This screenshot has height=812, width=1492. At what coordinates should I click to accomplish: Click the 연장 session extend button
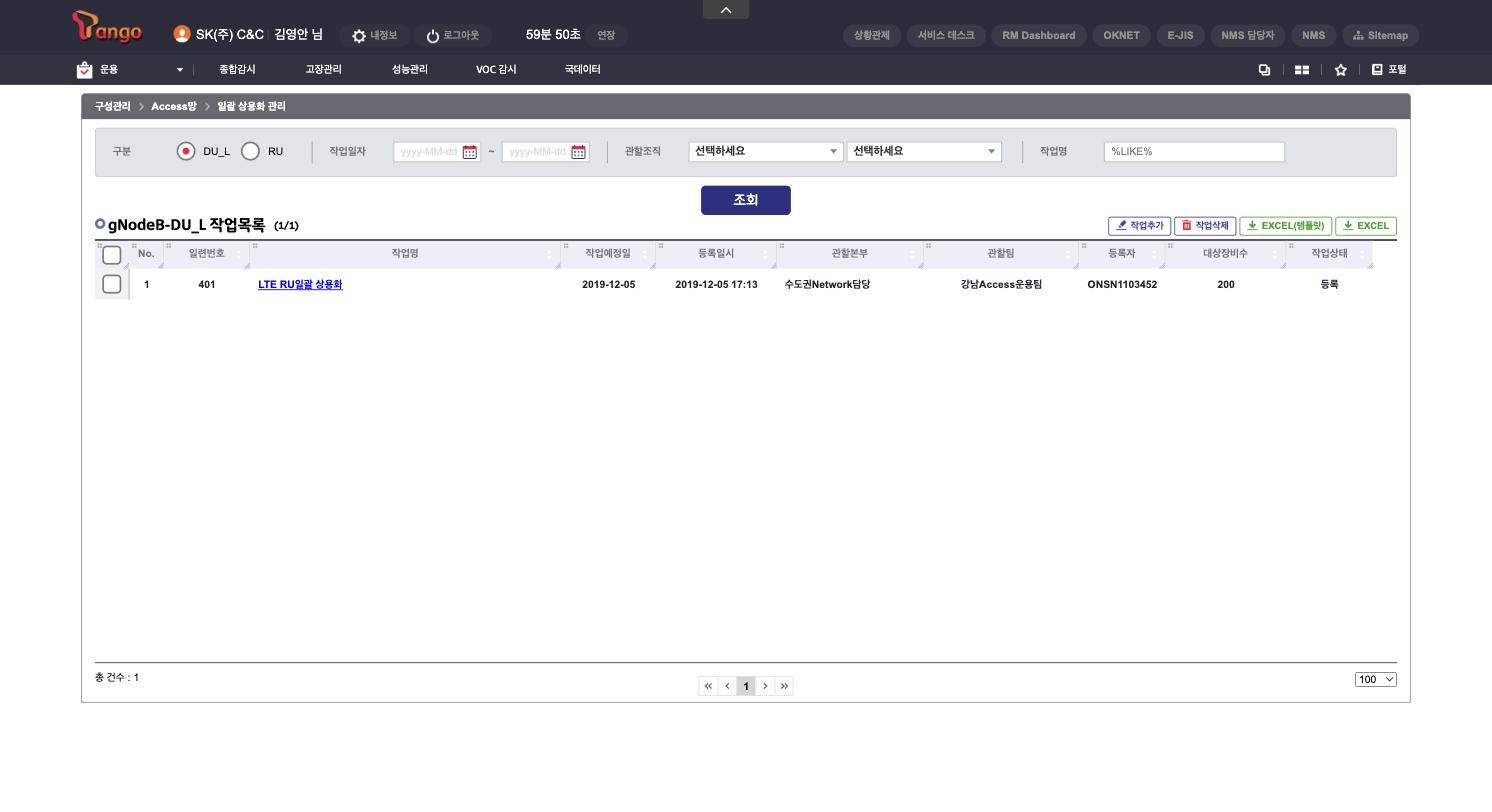(x=606, y=35)
